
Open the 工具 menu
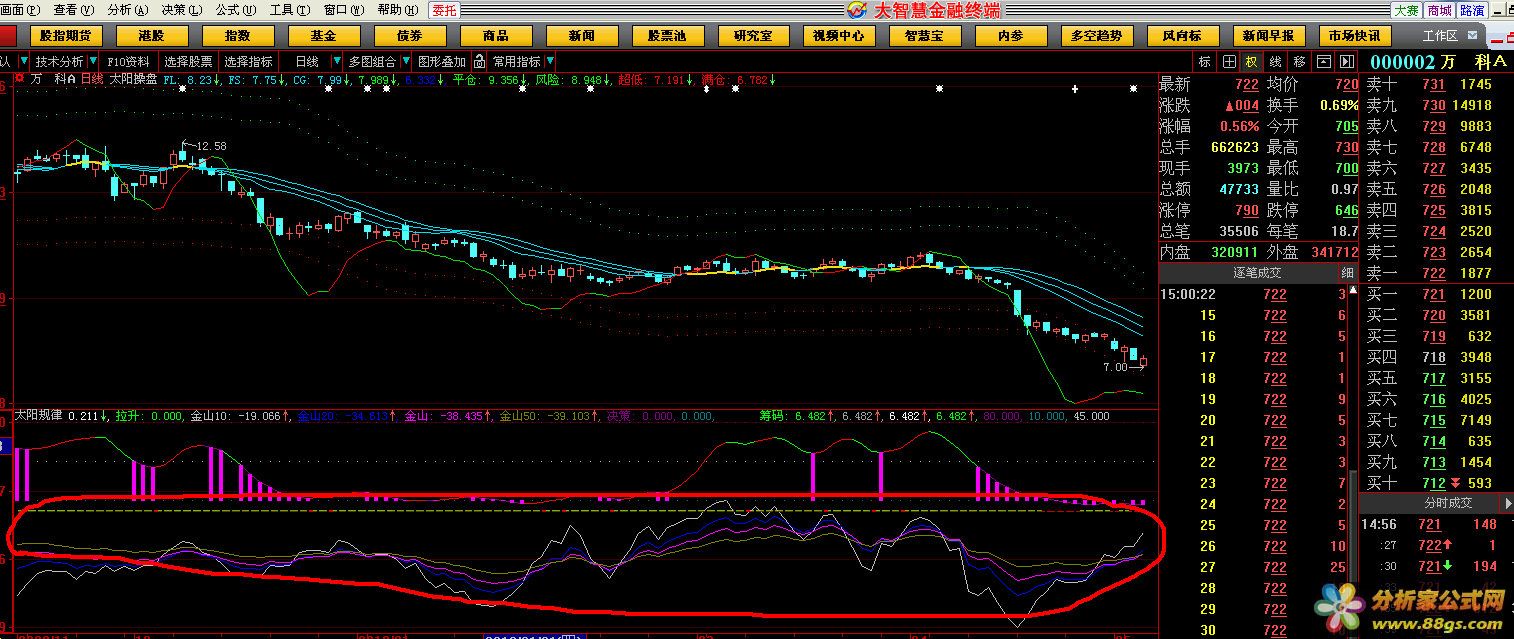285,10
